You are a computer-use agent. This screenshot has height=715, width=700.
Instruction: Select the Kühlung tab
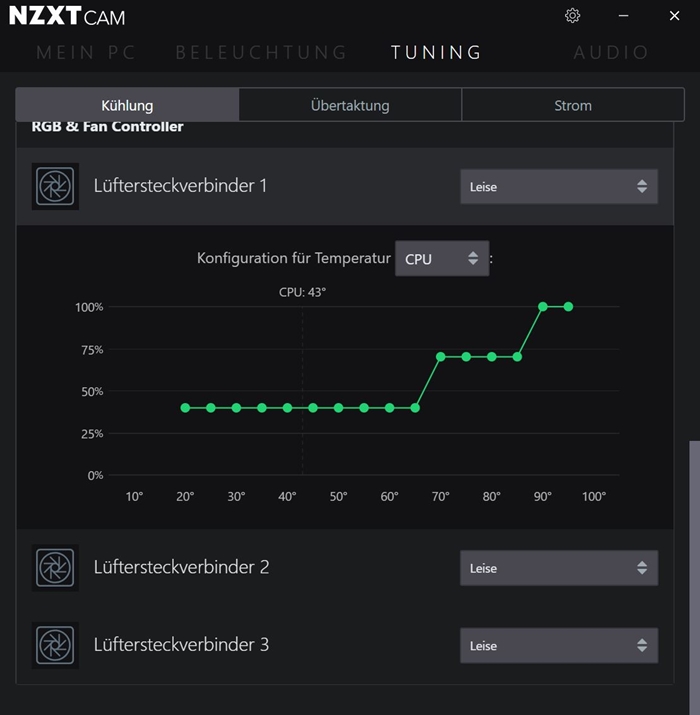click(127, 105)
